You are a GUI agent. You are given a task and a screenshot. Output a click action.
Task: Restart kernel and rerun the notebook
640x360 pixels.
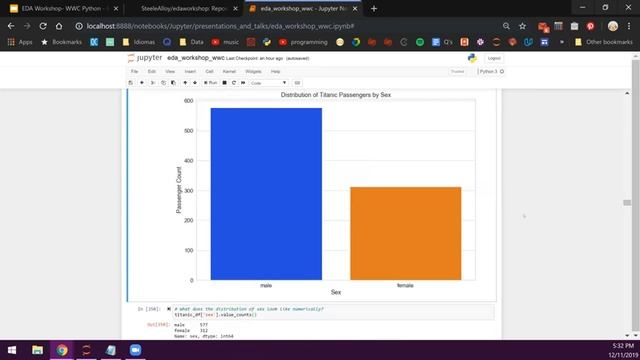tap(243, 83)
